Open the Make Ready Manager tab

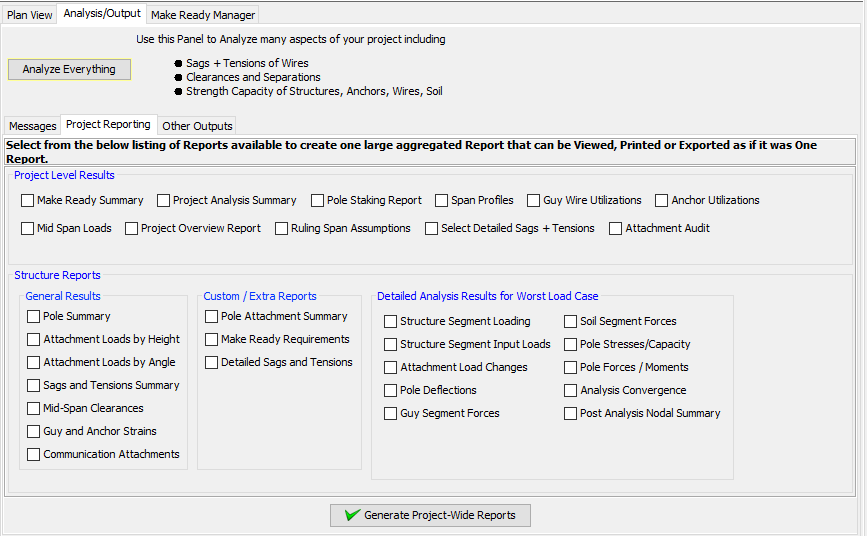point(203,15)
